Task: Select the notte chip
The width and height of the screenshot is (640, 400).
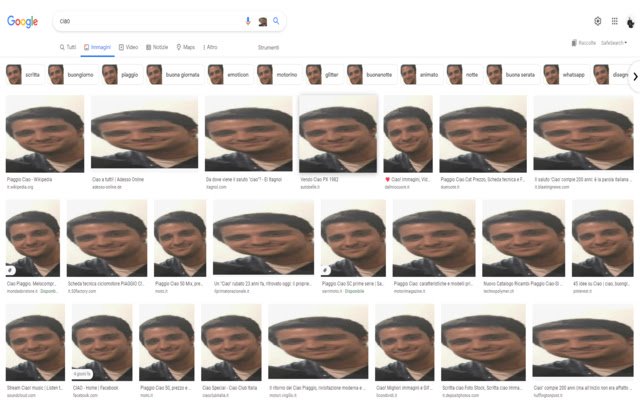Action: [463, 75]
